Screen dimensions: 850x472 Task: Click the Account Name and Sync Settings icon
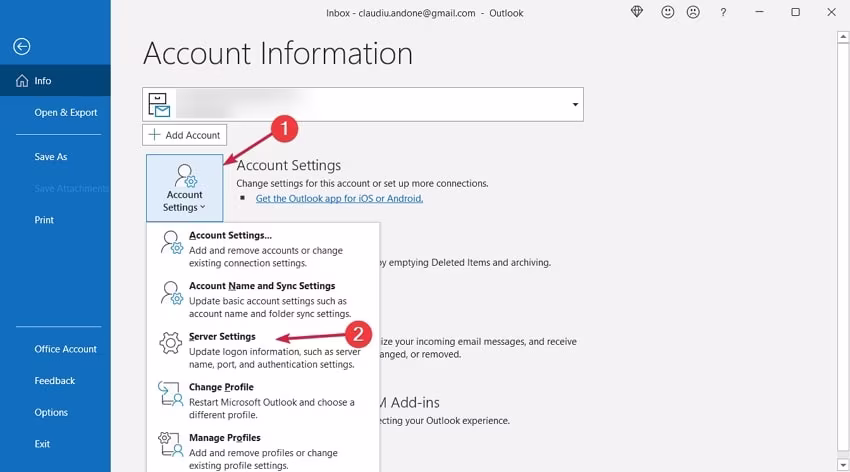[171, 293]
